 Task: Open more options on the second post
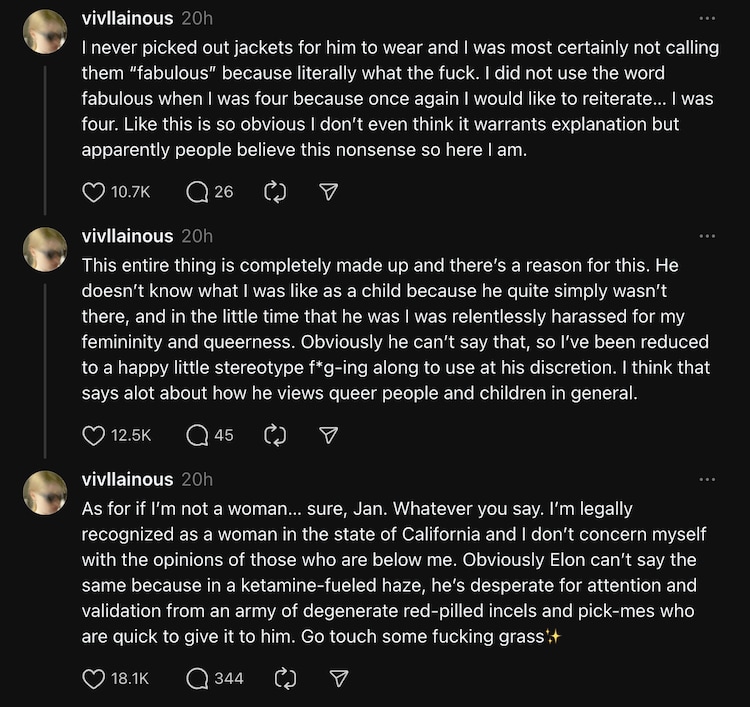click(707, 236)
